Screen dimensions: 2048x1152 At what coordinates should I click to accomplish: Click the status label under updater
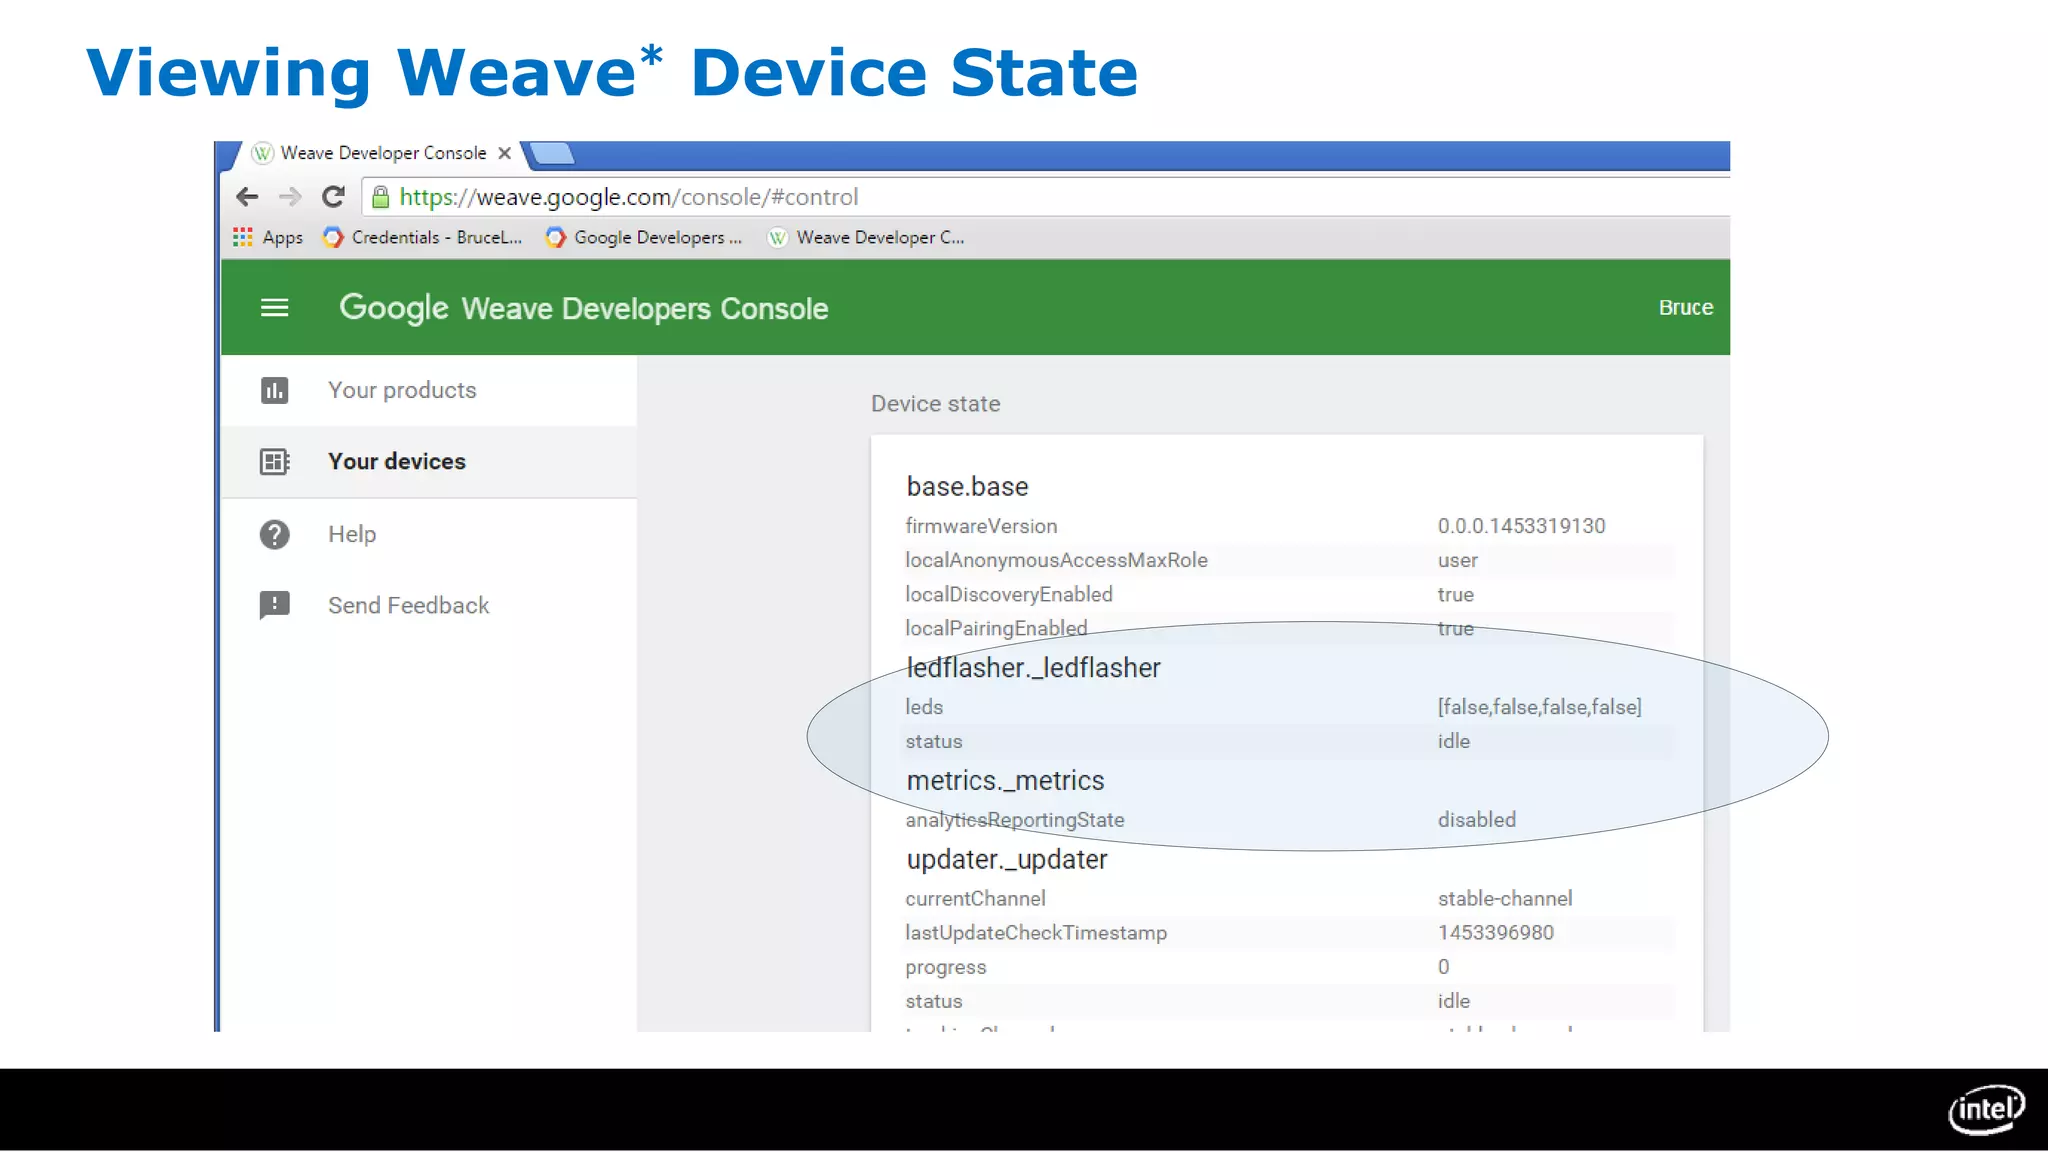(934, 1001)
